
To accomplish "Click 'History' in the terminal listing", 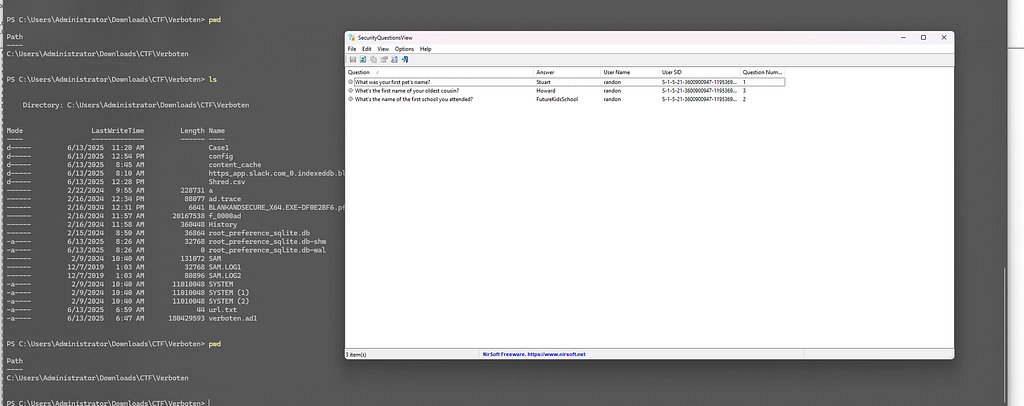I will click(x=223, y=224).
